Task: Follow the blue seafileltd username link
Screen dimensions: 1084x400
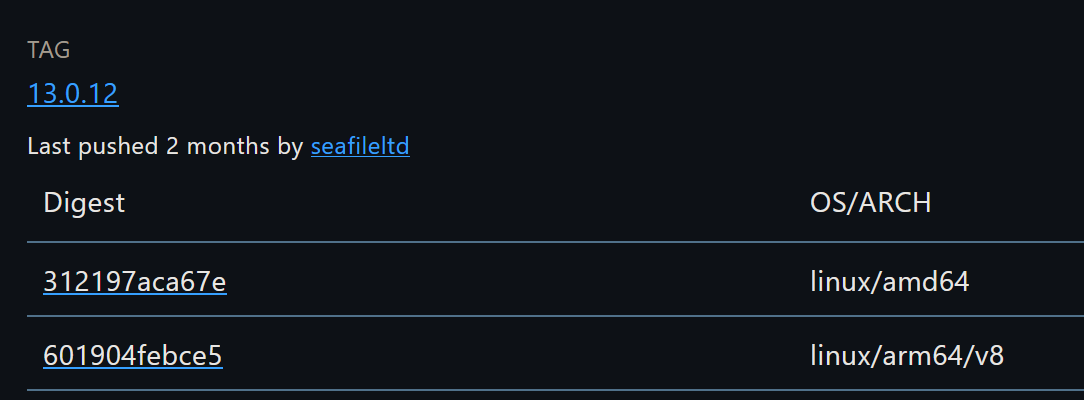Action: click(360, 147)
